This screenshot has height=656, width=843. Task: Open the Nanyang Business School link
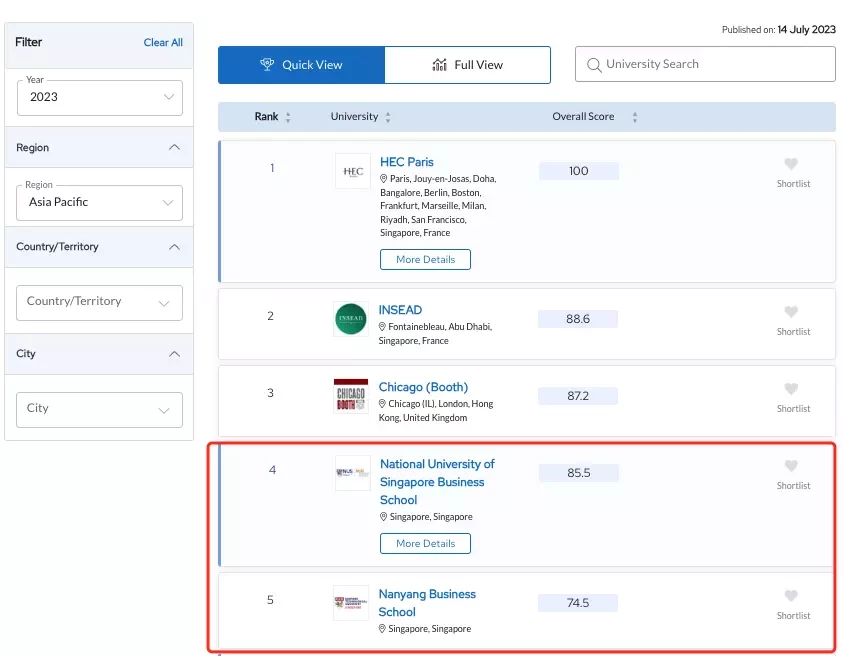coord(427,603)
